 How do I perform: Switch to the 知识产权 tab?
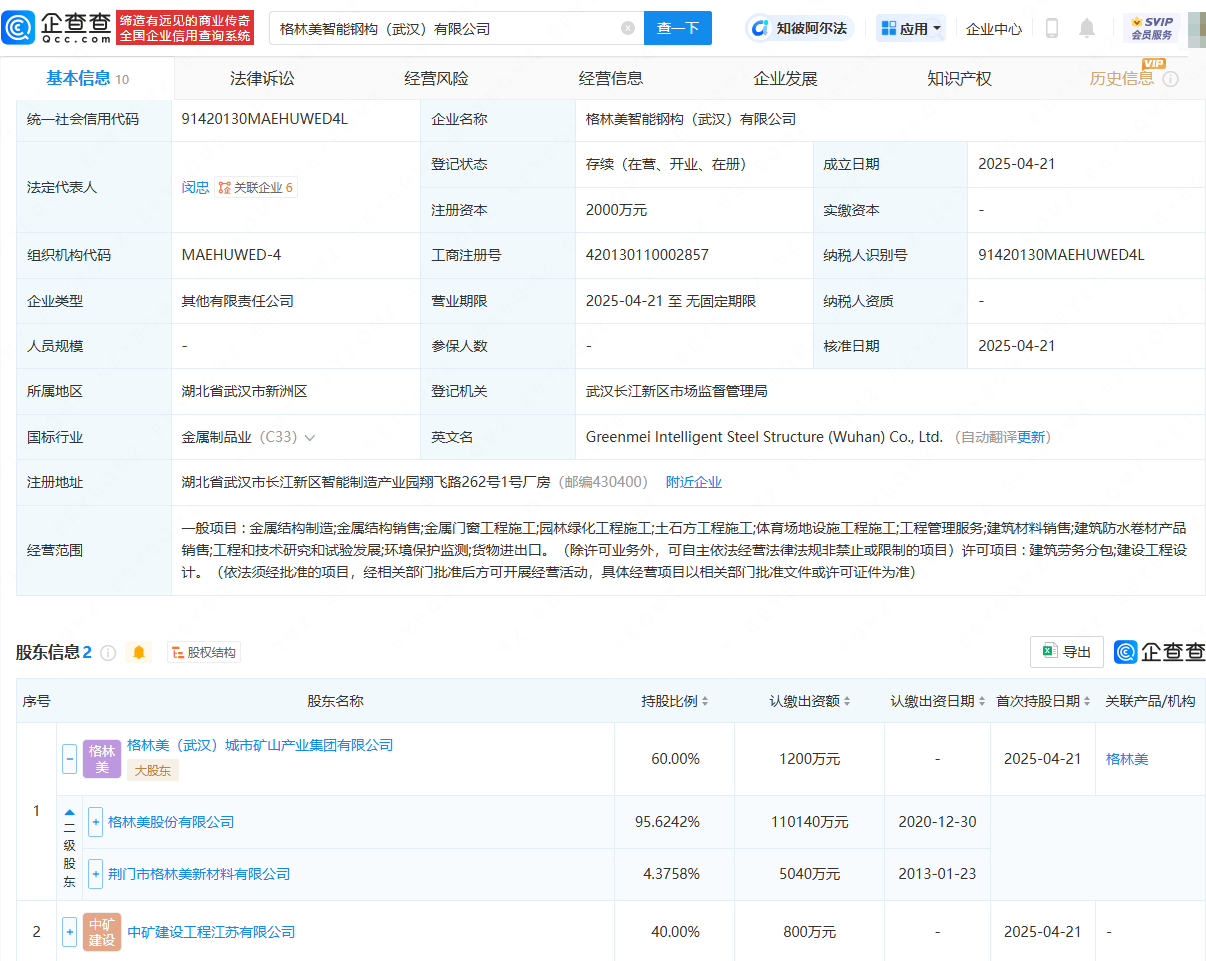coord(959,79)
